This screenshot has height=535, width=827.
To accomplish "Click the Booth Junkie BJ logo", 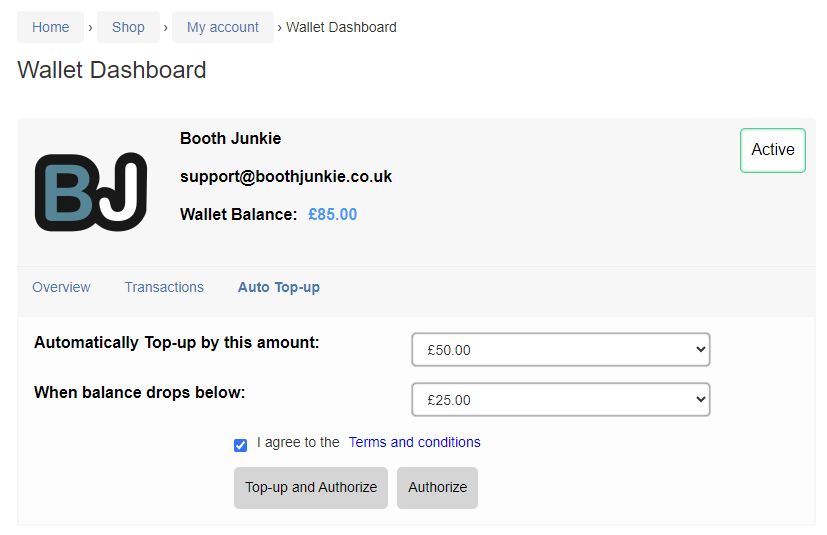I will pyautogui.click(x=91, y=192).
